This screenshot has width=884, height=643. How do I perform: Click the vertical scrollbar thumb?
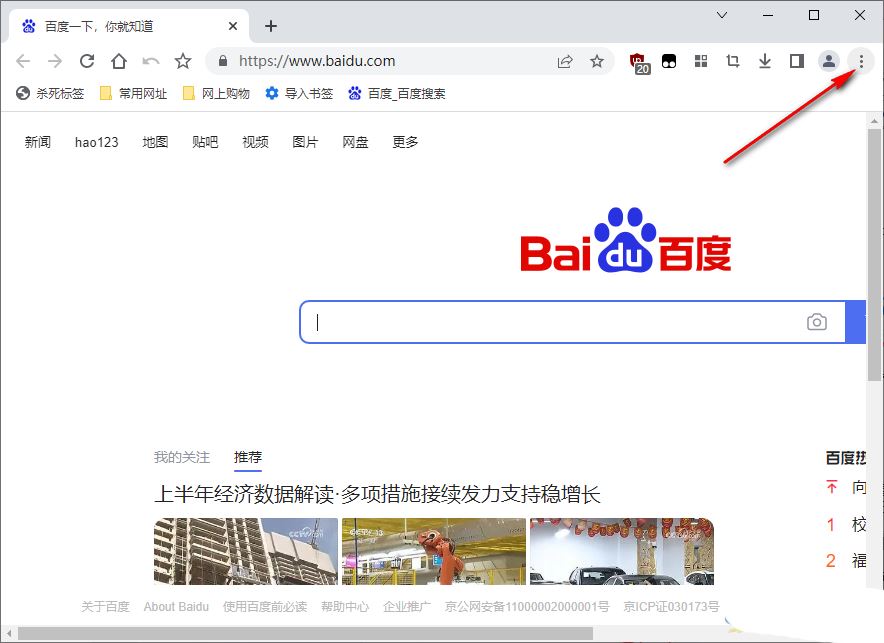point(874,250)
